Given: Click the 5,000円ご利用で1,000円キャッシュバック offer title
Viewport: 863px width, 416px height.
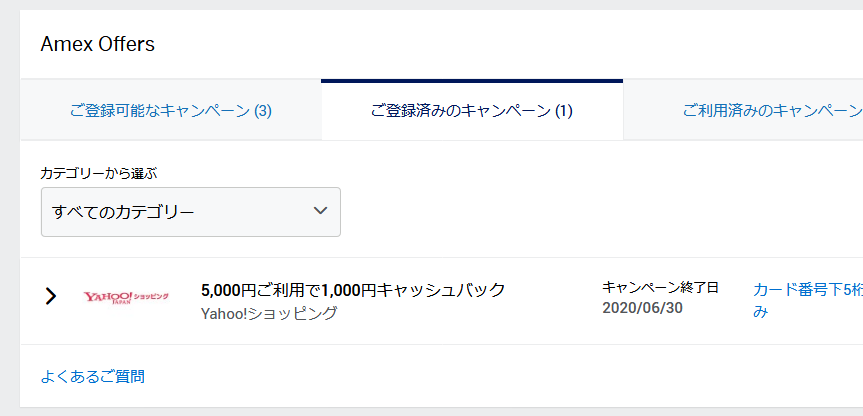Looking at the screenshot, I should pos(353,290).
